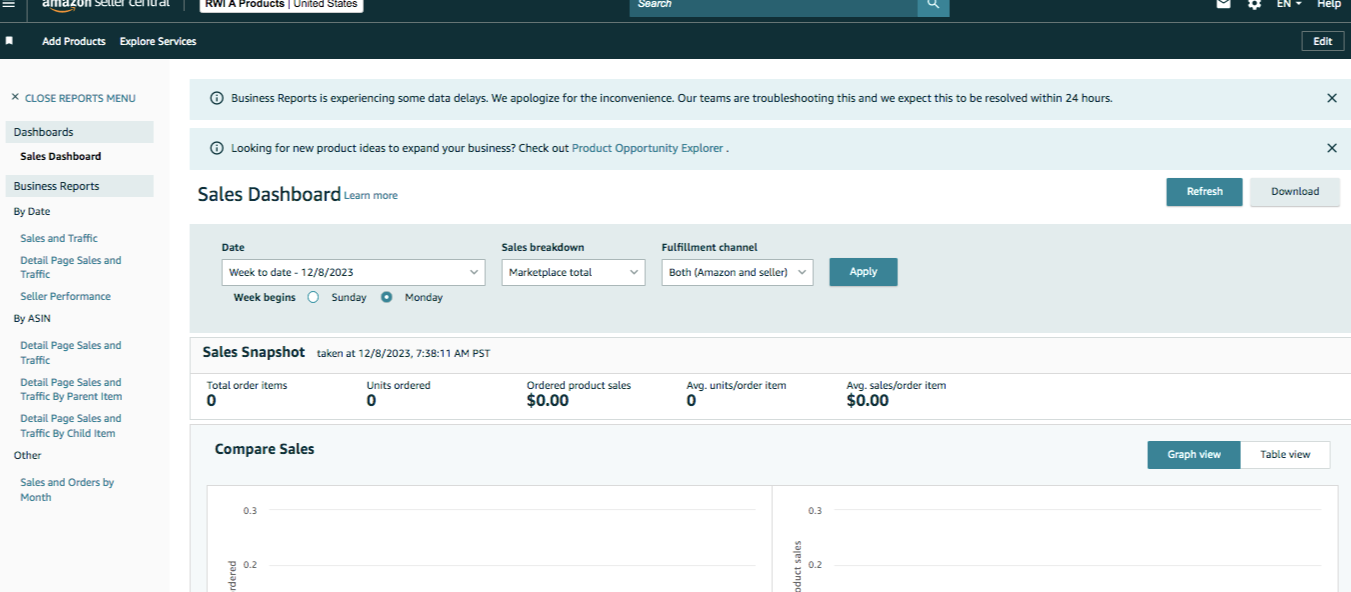
Task: Open the Fulfillment channel dropdown
Action: point(737,272)
